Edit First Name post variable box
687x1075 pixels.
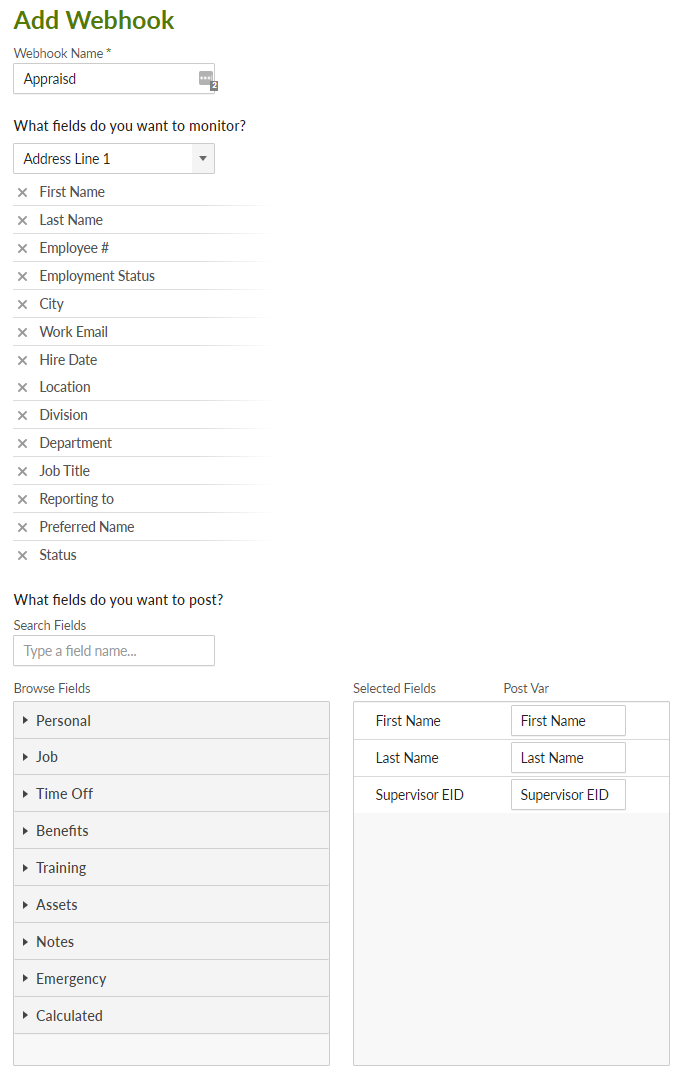point(568,721)
